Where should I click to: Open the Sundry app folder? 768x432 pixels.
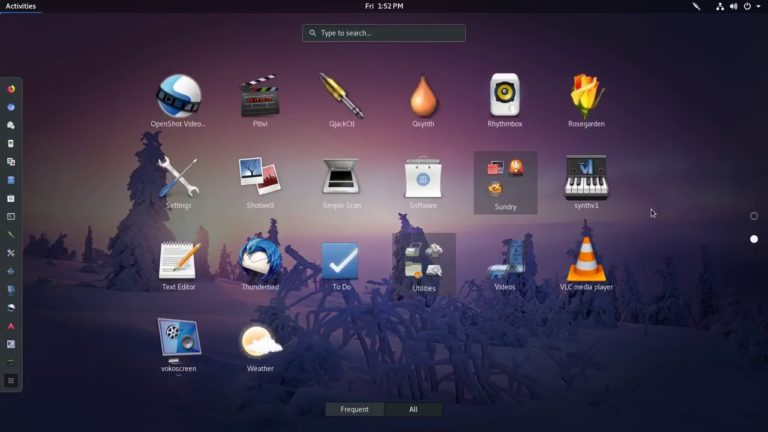click(x=505, y=183)
